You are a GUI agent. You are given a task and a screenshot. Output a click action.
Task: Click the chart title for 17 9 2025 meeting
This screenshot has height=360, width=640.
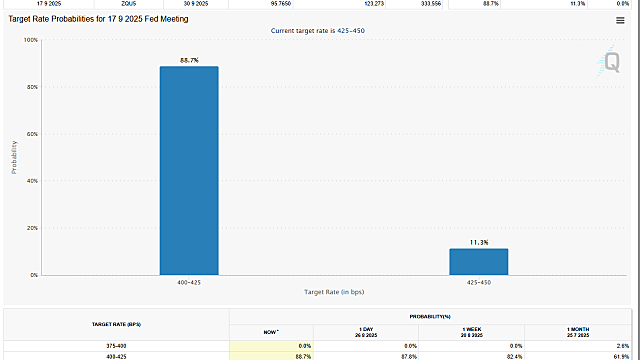(x=98, y=19)
